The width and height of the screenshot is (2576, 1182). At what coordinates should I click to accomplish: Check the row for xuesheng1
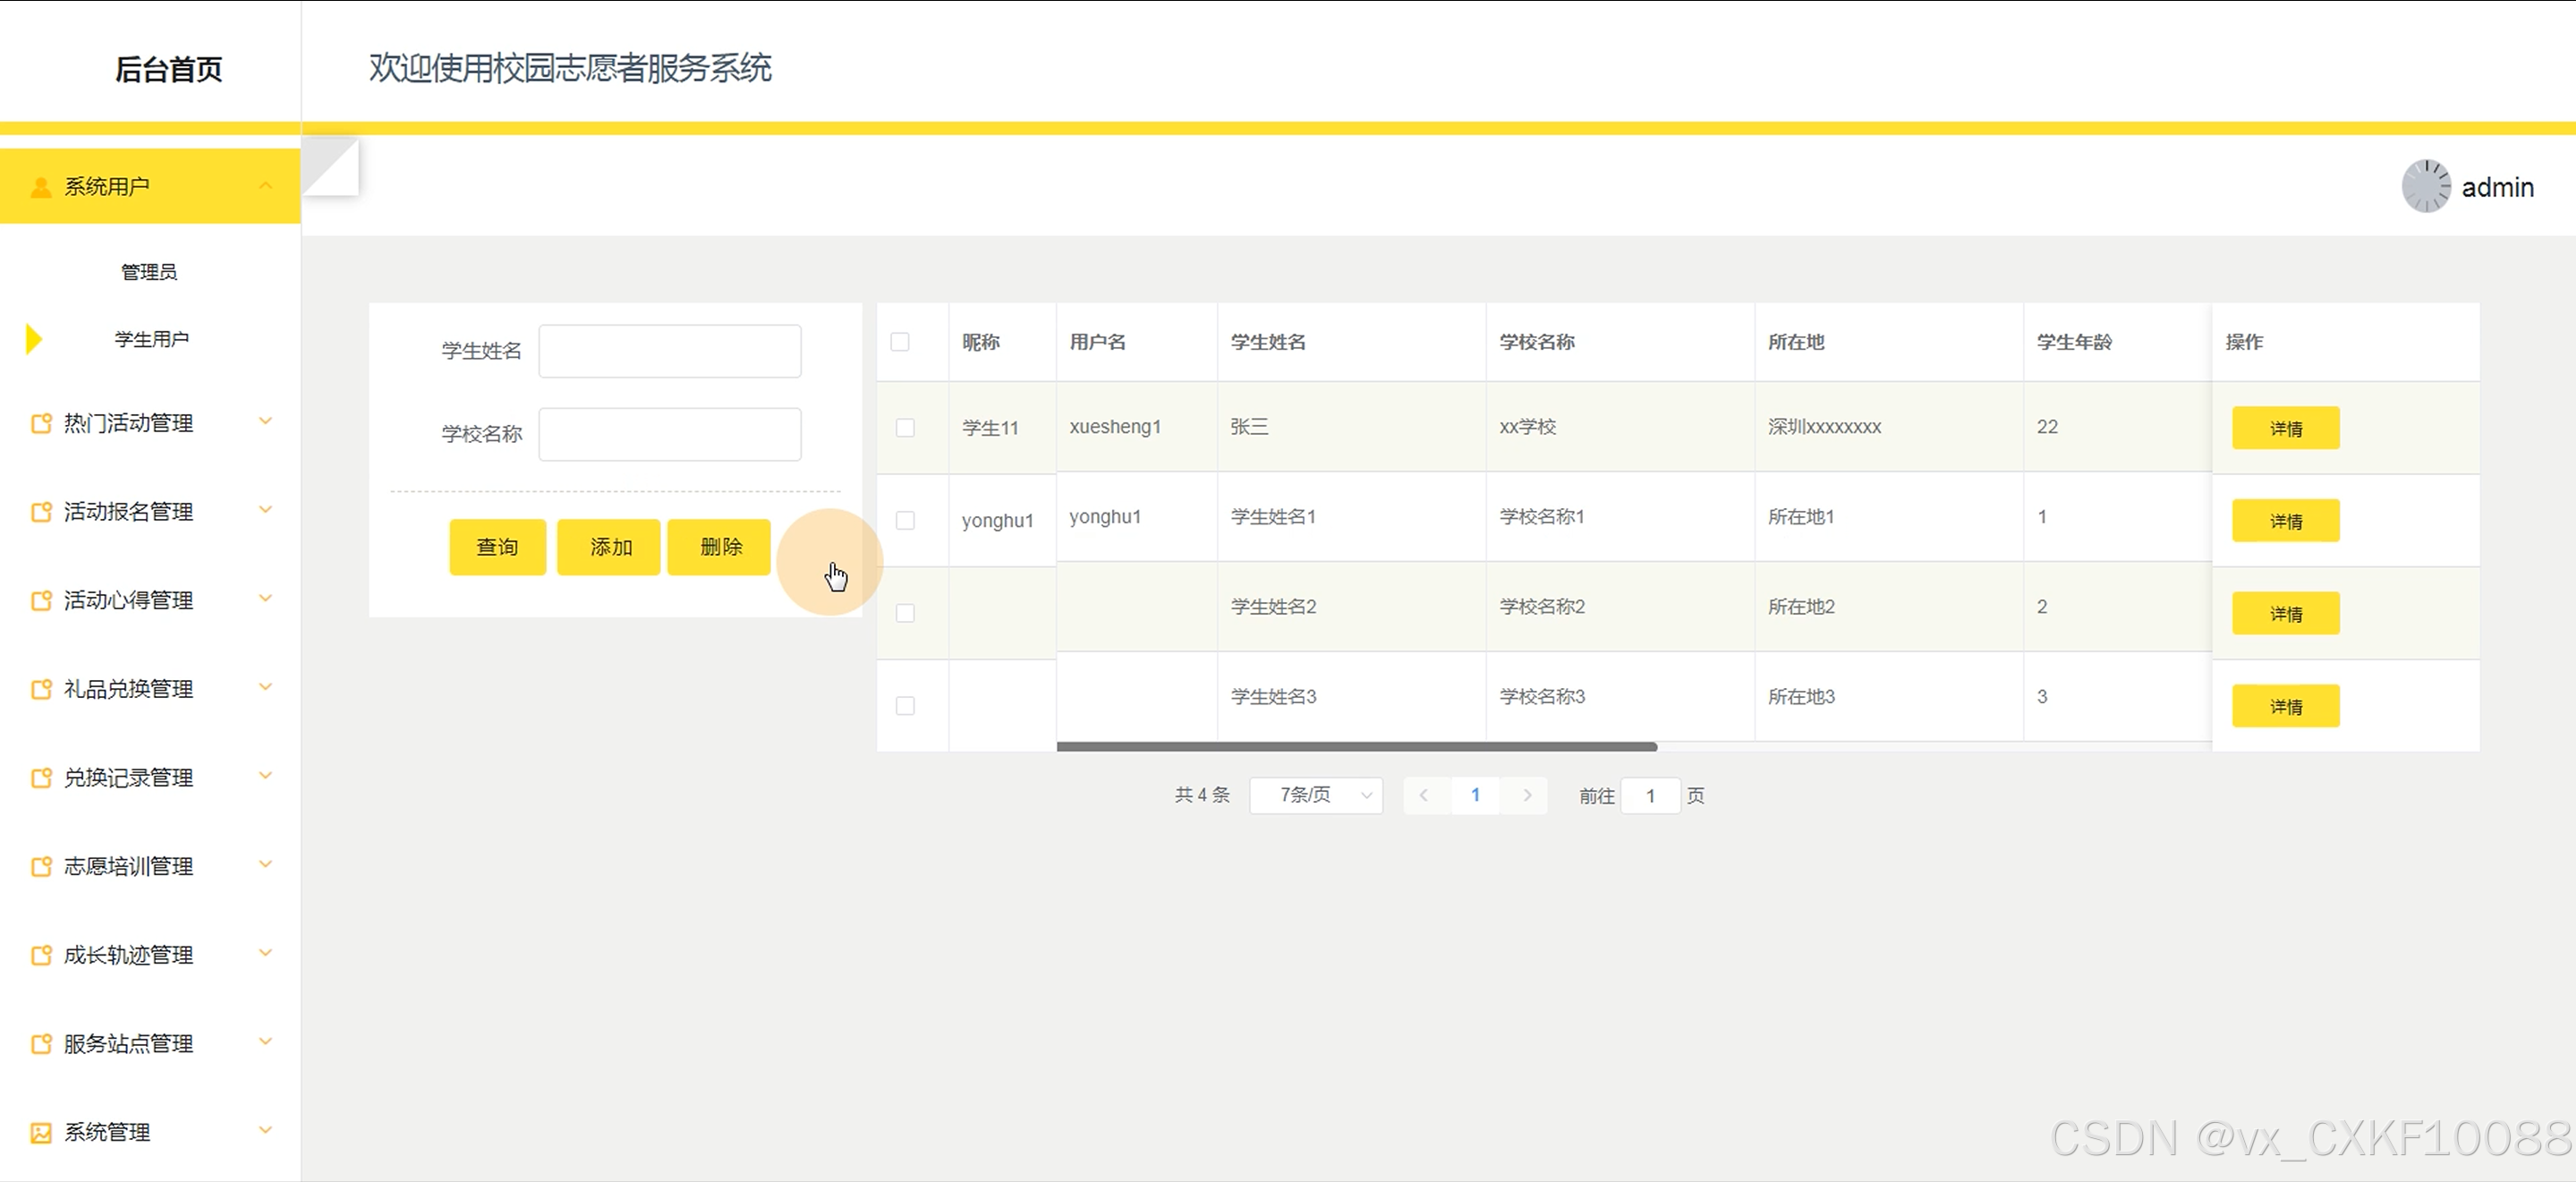(905, 428)
